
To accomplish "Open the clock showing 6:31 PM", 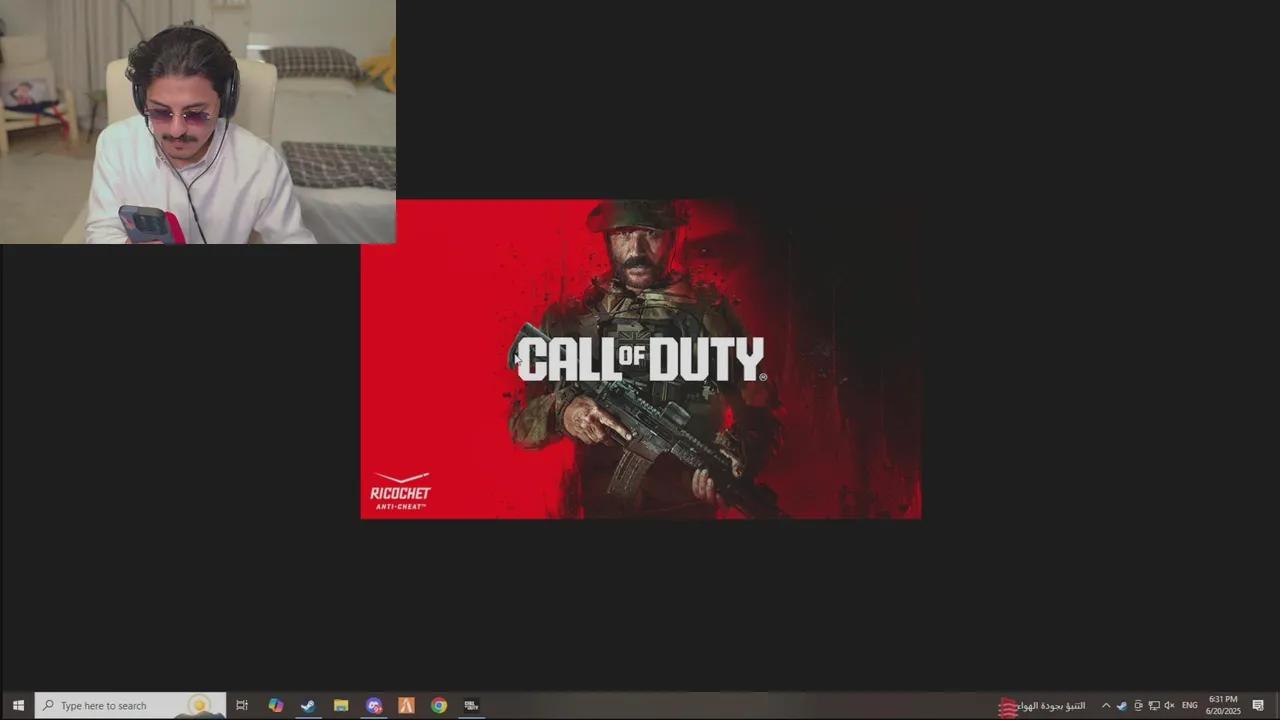I will (x=1223, y=705).
